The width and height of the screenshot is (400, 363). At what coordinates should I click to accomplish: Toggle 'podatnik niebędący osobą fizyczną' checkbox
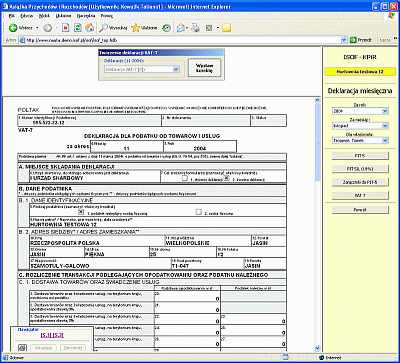click(x=81, y=212)
